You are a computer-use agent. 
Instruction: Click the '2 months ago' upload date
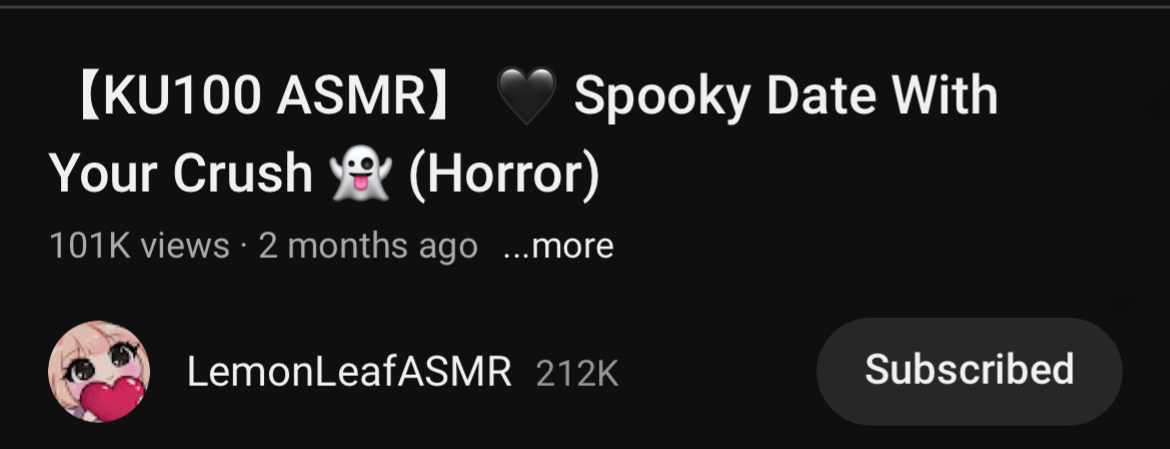[368, 246]
